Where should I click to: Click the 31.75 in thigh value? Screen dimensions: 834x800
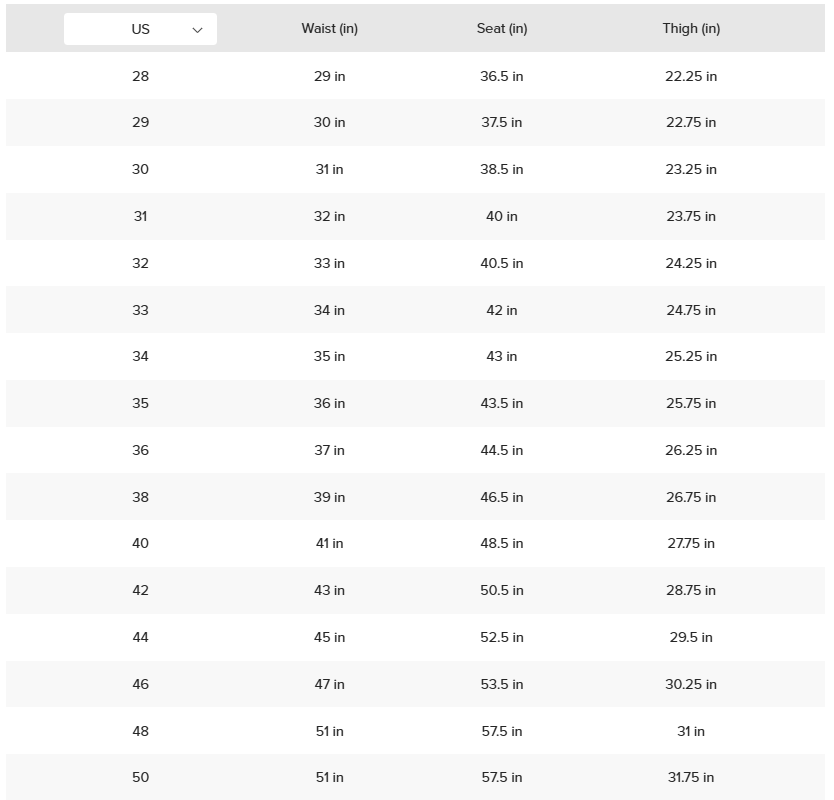(x=691, y=777)
